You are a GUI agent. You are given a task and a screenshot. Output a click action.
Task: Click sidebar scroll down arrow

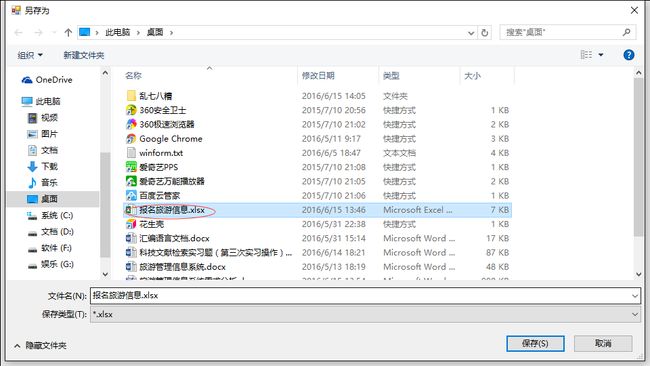click(105, 274)
